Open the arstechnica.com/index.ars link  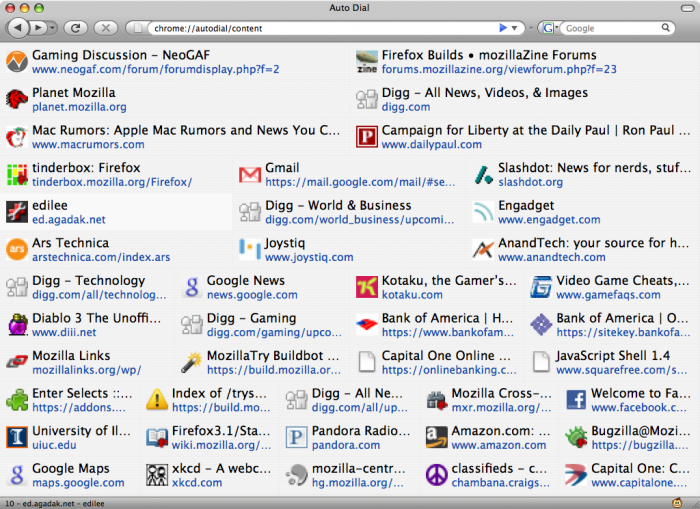point(101,257)
